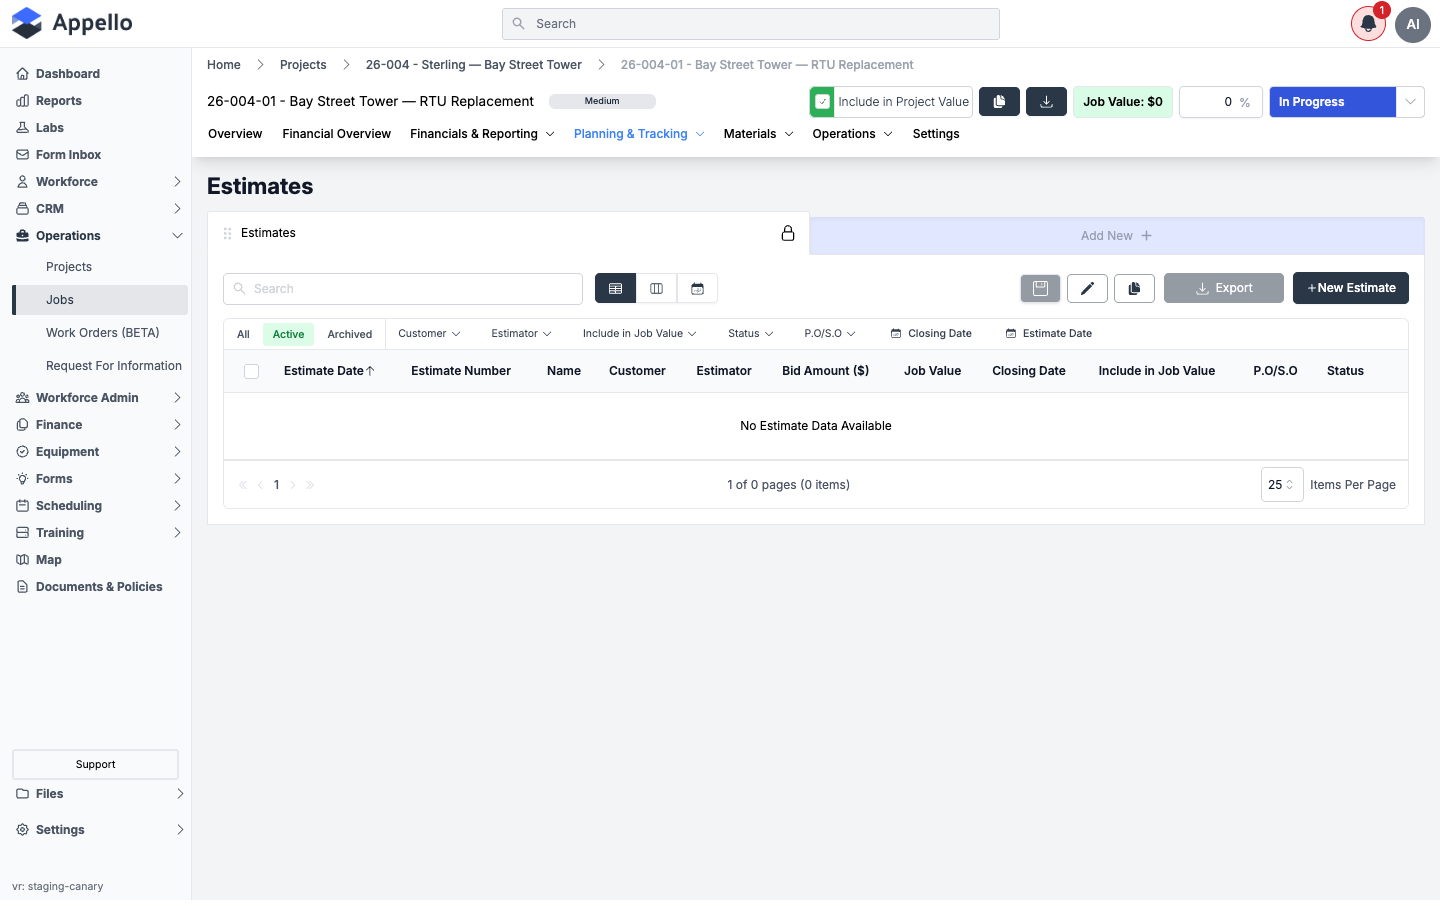The image size is (1440, 918).
Task: Click the Appello logo
Action: point(72,23)
